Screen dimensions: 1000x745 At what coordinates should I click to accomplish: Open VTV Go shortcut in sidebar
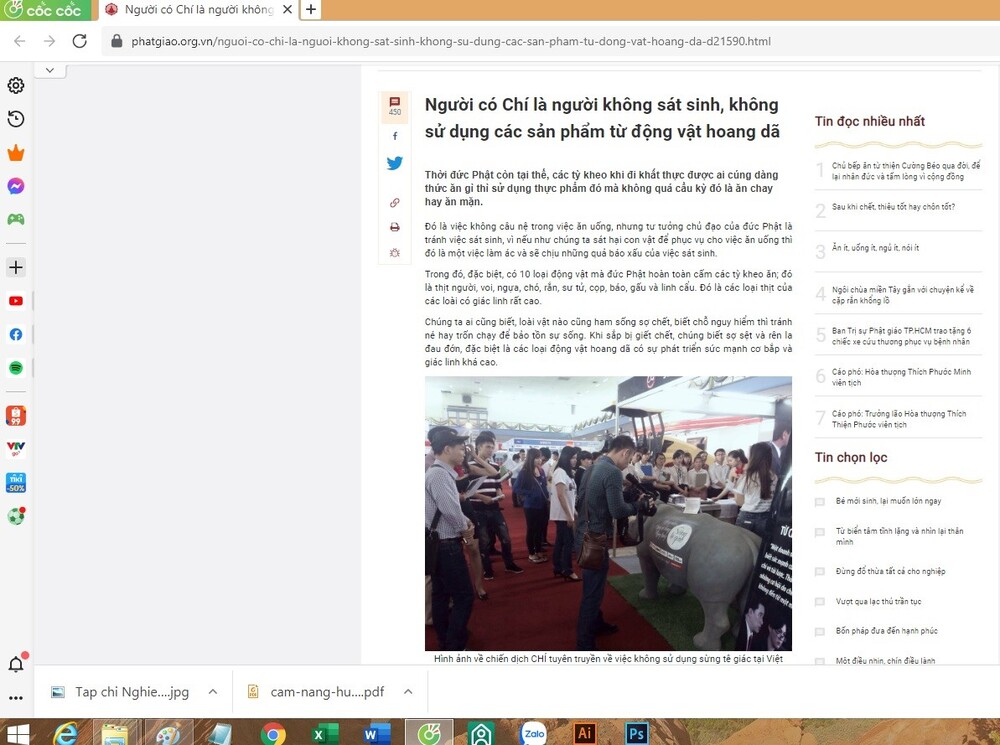pyautogui.click(x=16, y=449)
